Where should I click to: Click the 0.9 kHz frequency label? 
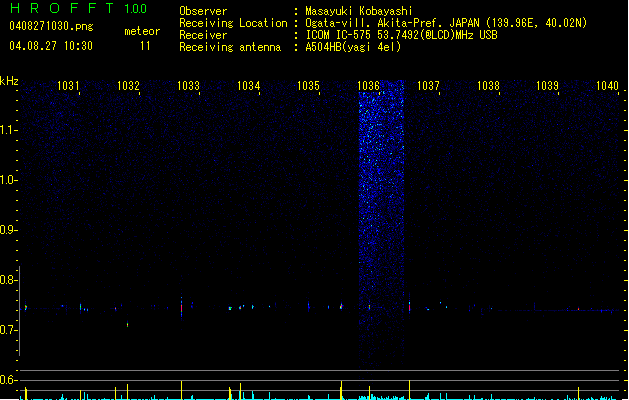(x=7, y=230)
